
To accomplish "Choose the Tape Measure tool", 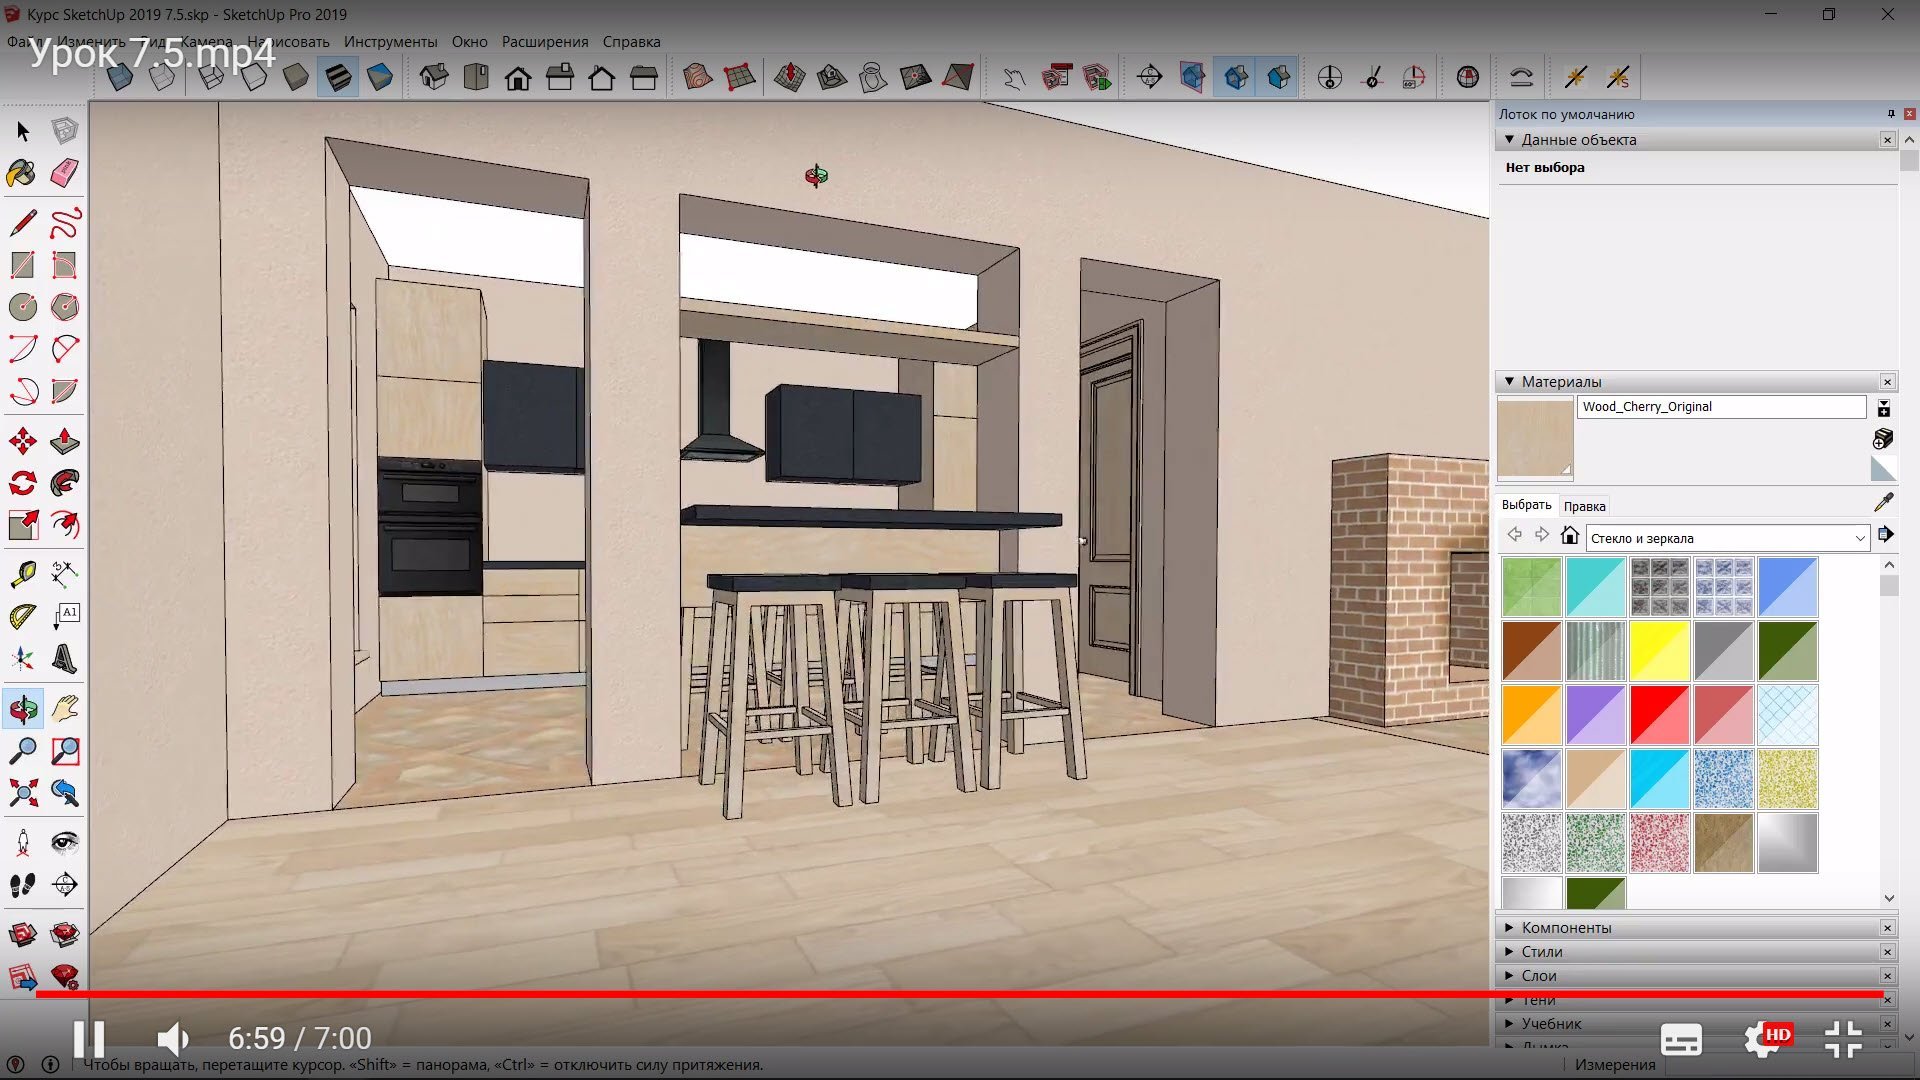I will (22, 573).
